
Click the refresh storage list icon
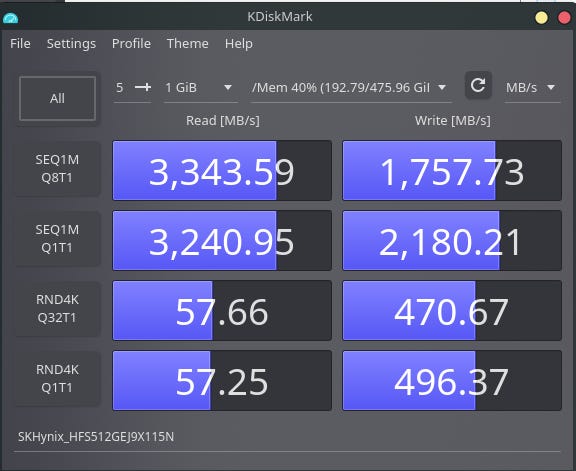(478, 86)
